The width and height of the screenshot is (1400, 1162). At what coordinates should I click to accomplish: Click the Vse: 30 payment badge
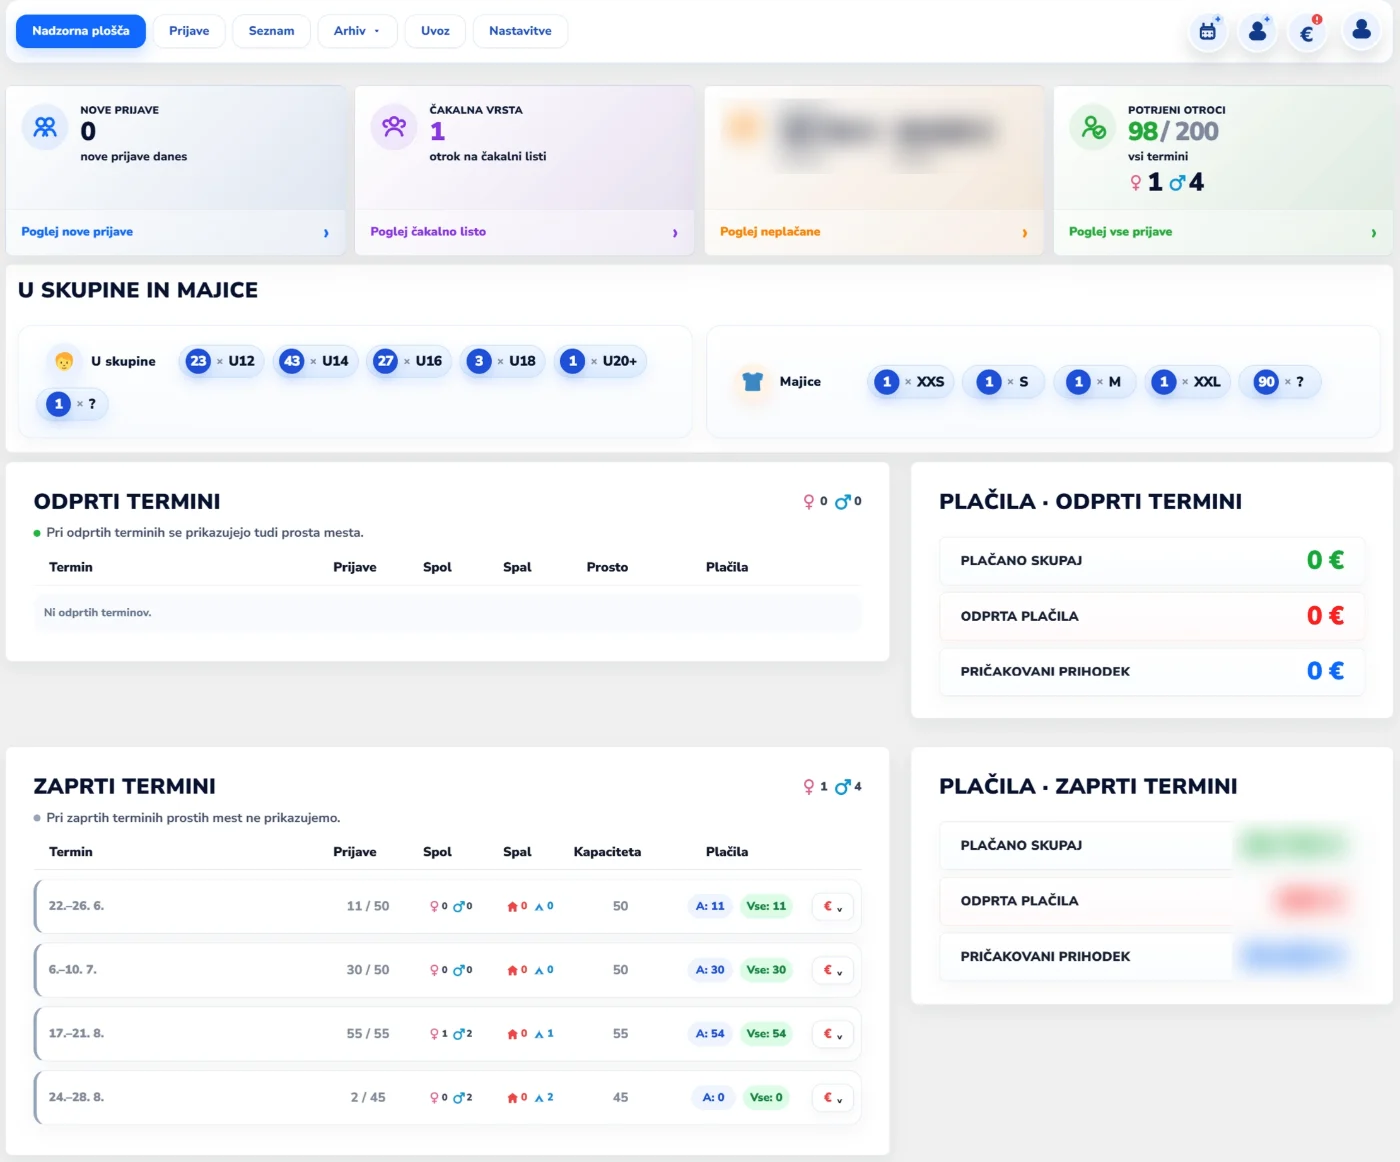(766, 970)
